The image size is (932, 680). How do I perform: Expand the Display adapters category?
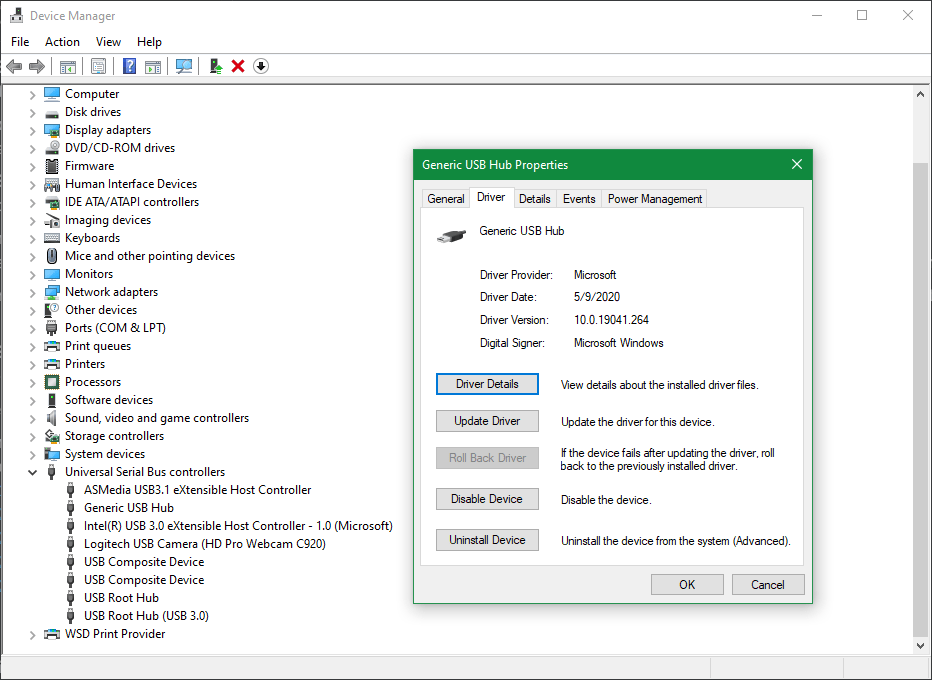pyautogui.click(x=32, y=129)
